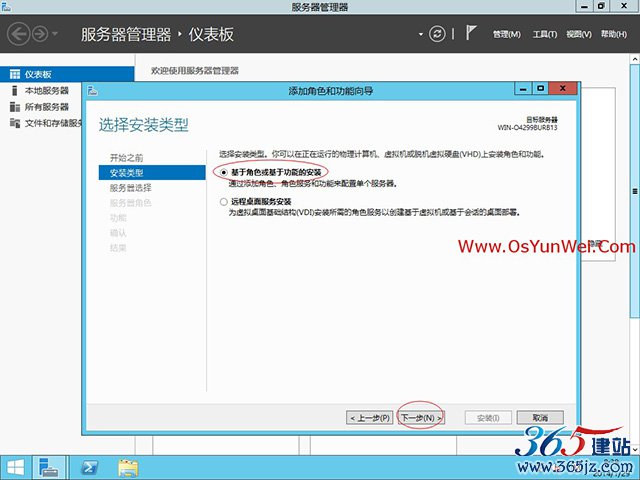
Task: Open the 工具(T) menu
Action: pos(544,34)
